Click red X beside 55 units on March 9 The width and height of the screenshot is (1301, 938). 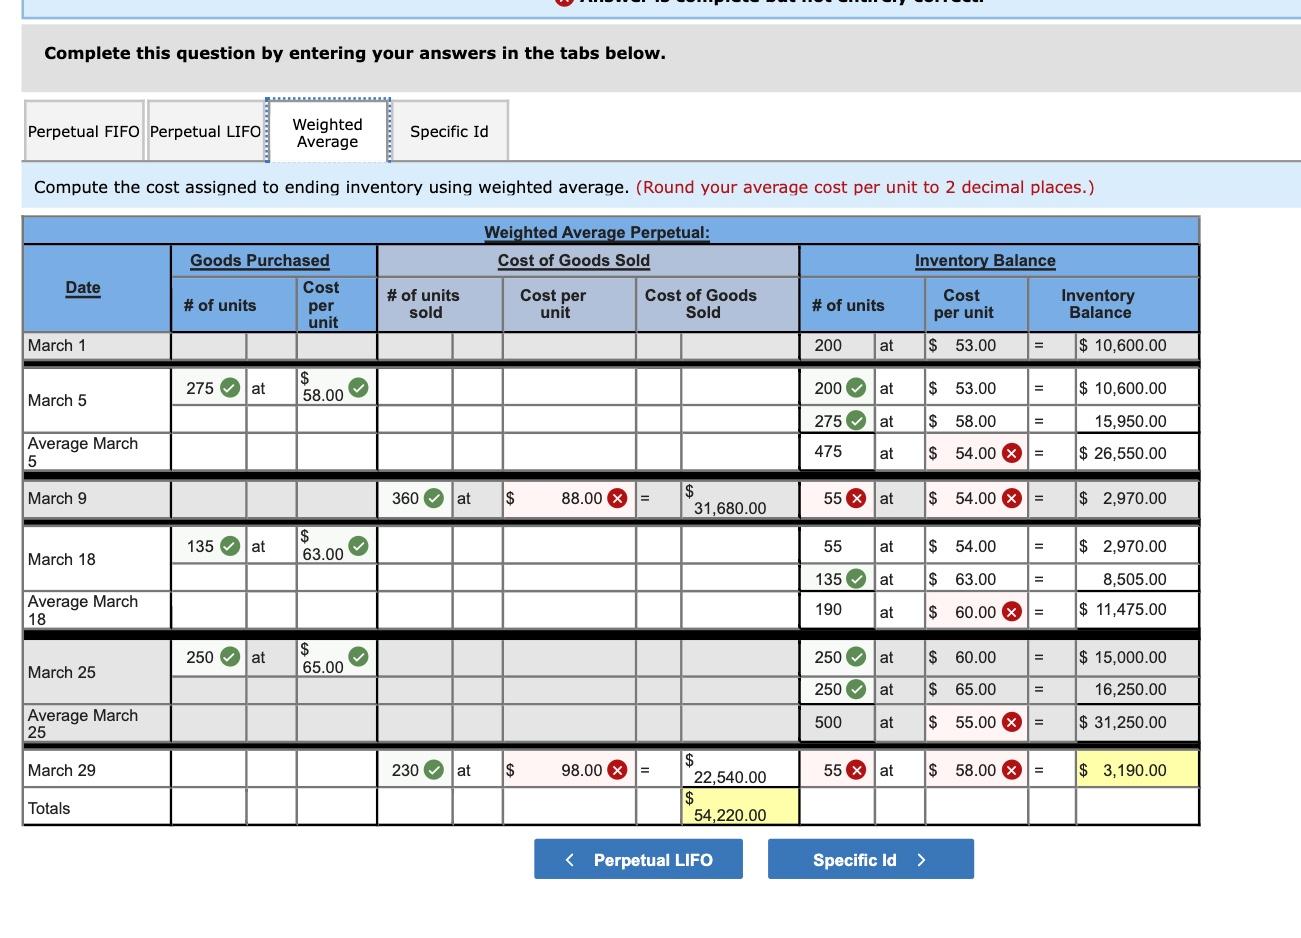(x=857, y=498)
